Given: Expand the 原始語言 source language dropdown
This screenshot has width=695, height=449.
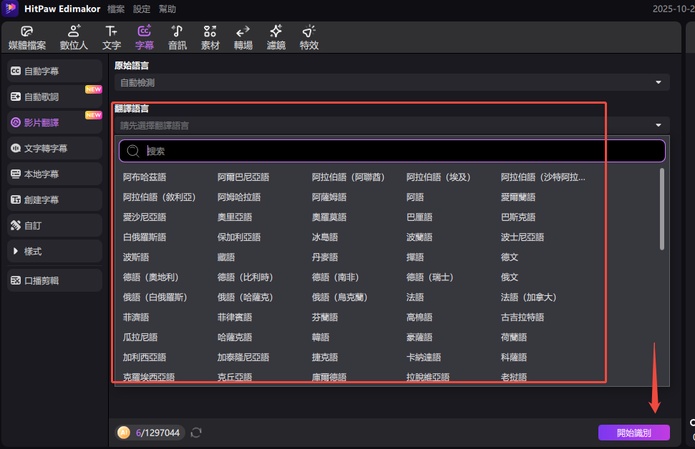Looking at the screenshot, I should pos(659,82).
